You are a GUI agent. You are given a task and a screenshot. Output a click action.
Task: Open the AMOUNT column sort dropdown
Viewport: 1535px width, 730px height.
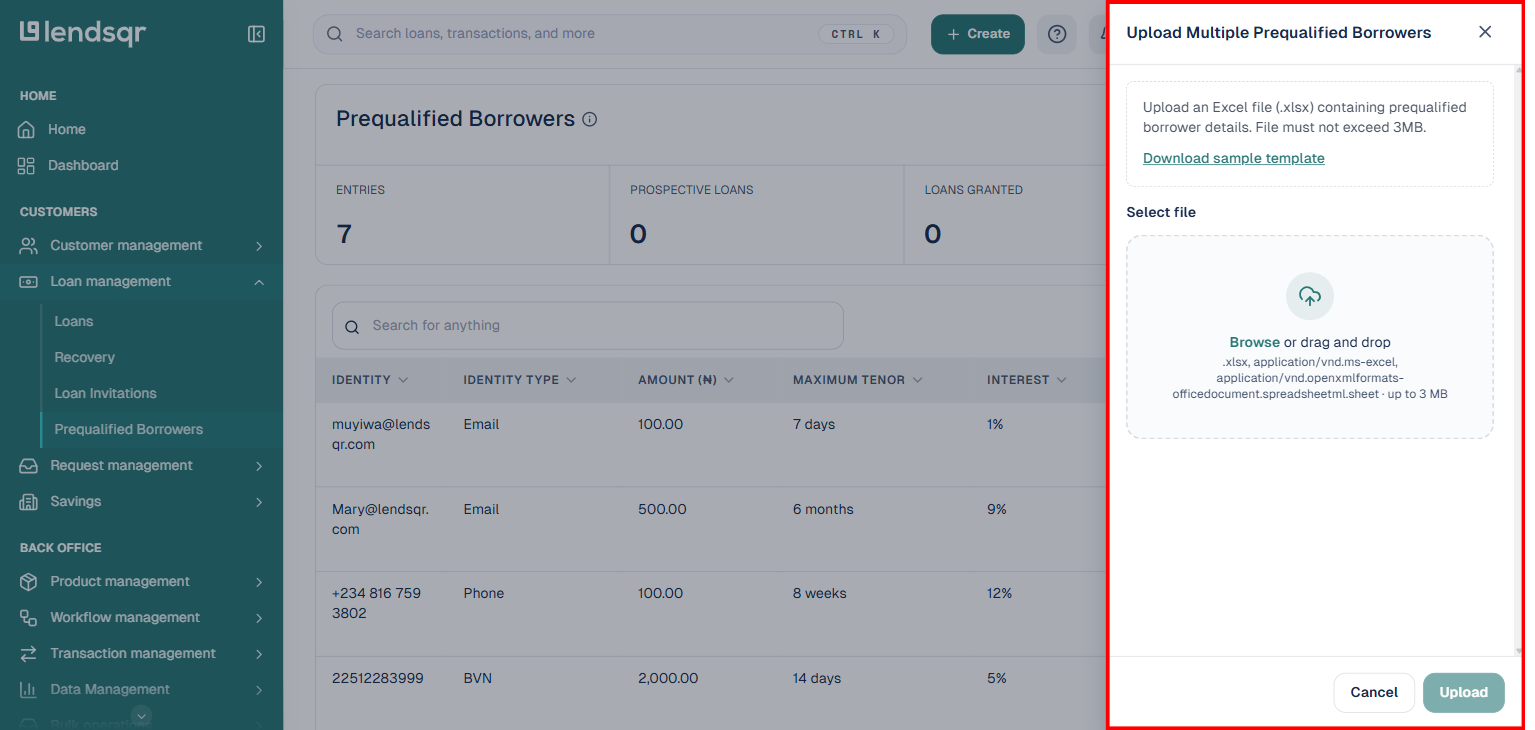[728, 380]
